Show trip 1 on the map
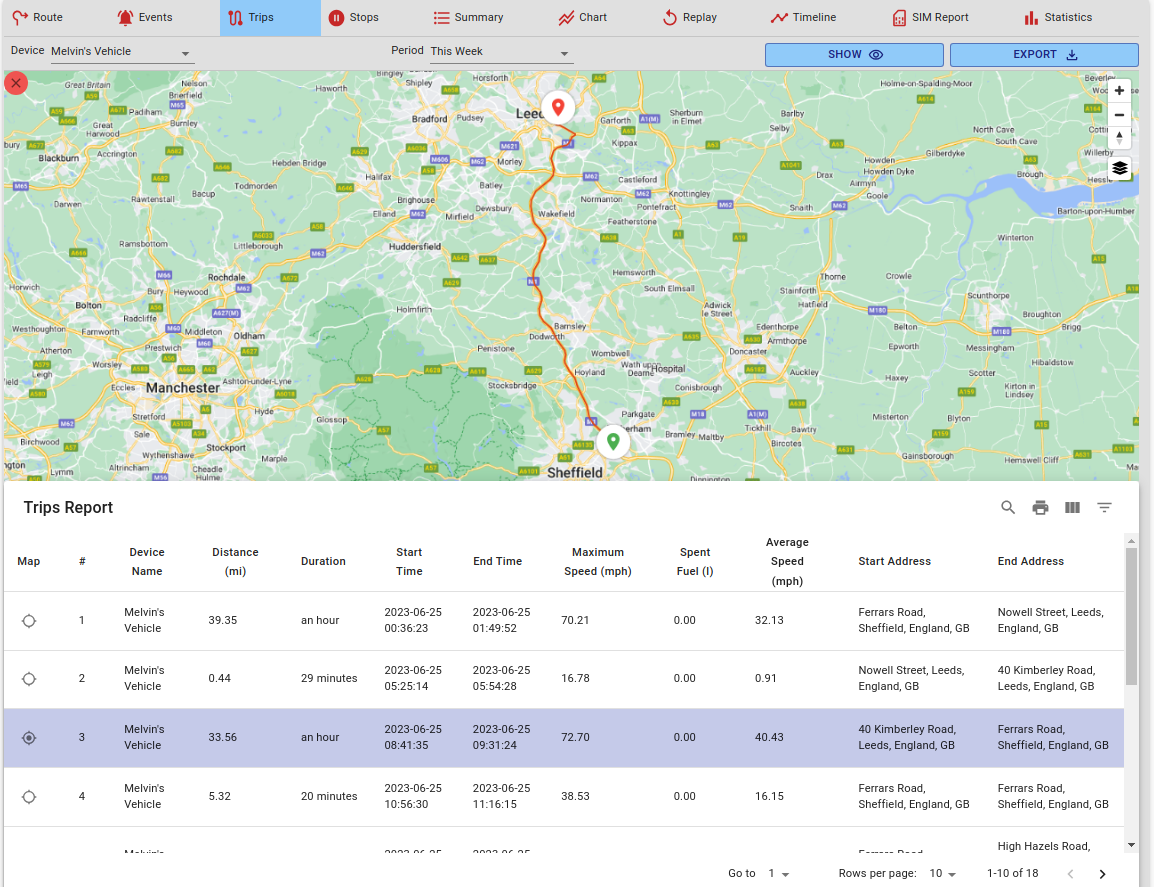The image size is (1154, 887). tap(29, 621)
